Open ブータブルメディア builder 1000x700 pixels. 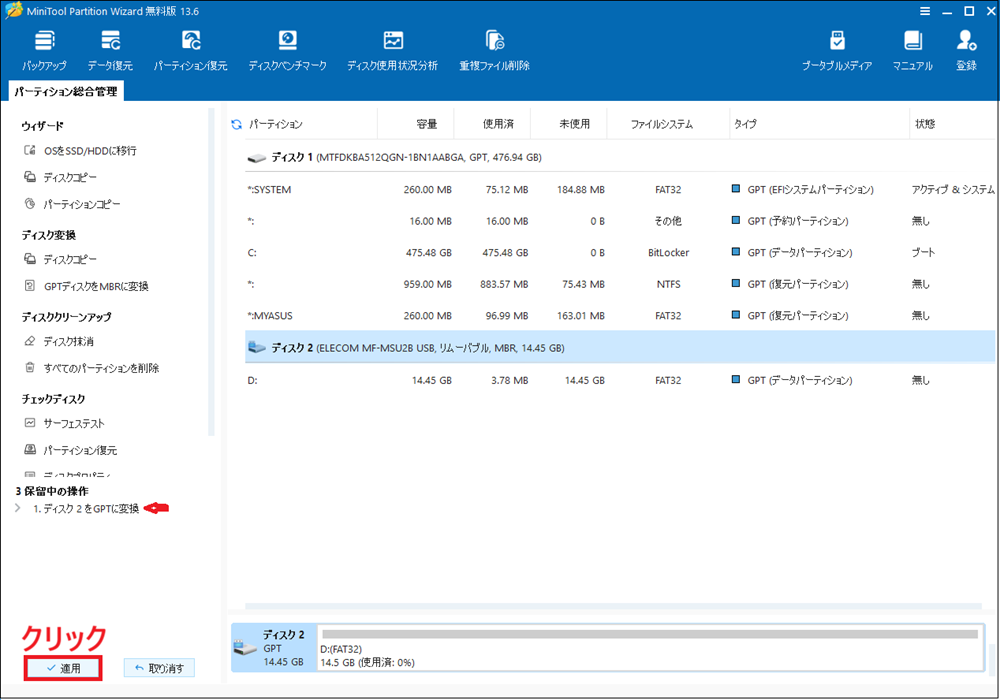[836, 50]
